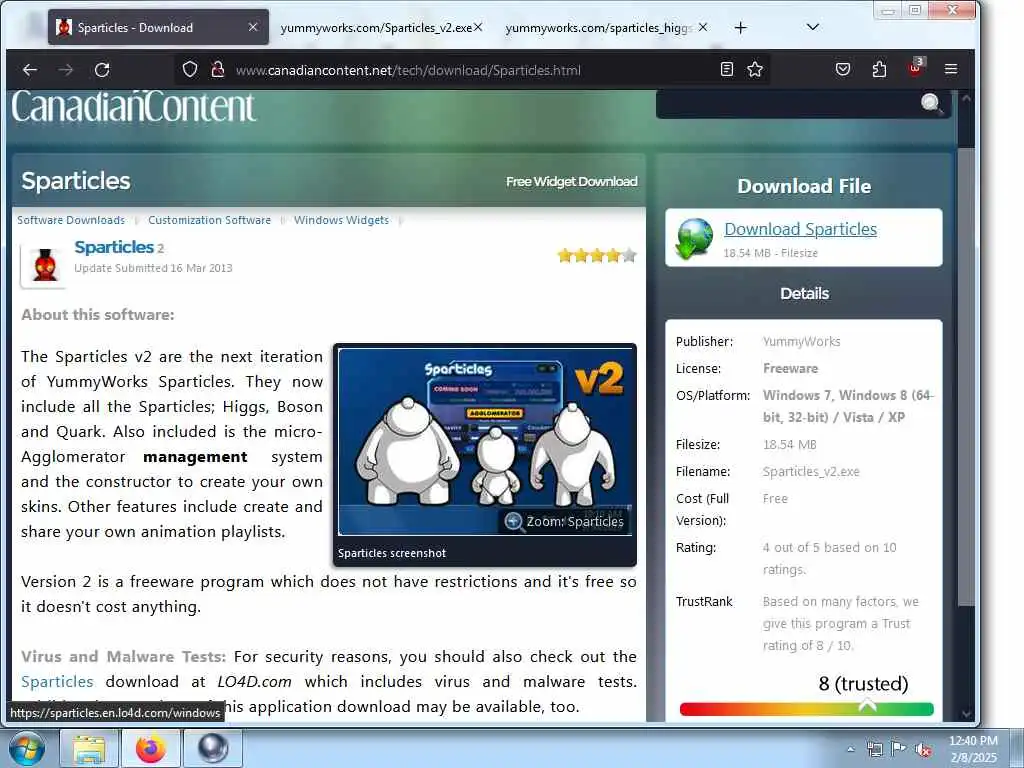The height and width of the screenshot is (768, 1024).
Task: Click the star rating widget
Action: pos(597,255)
